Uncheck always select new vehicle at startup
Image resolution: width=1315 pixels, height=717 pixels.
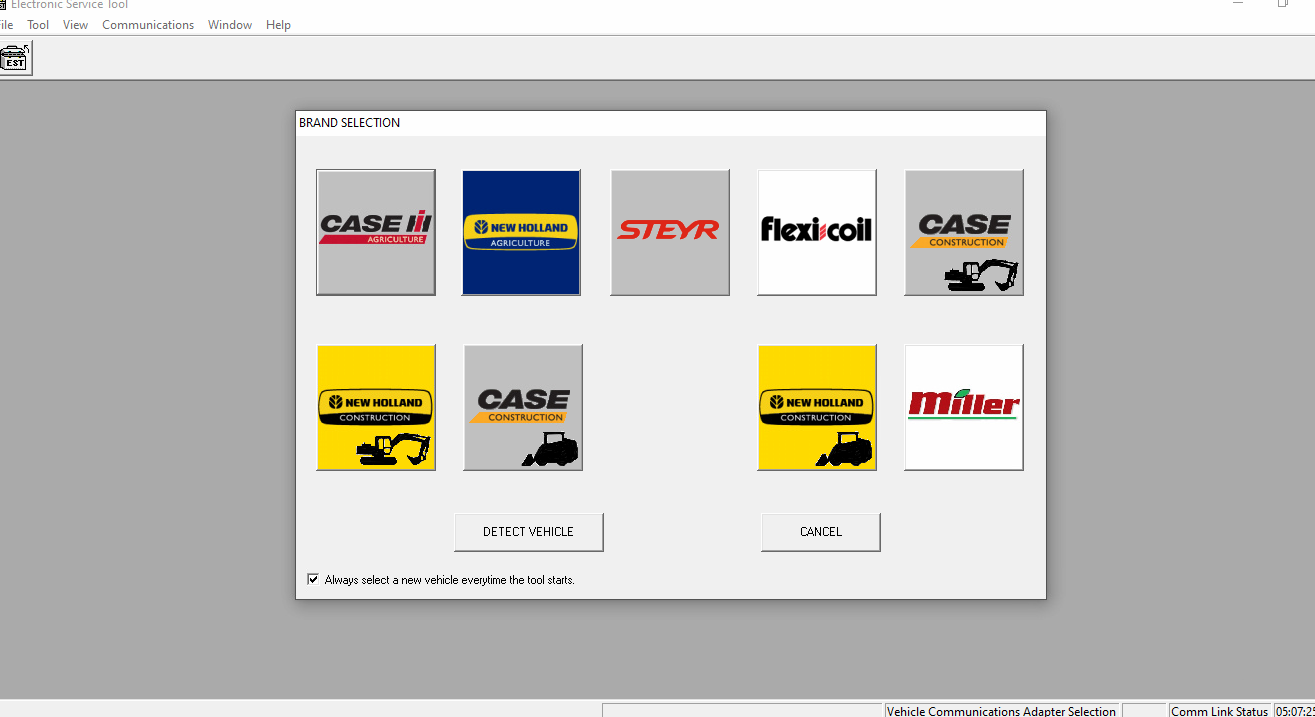point(313,579)
